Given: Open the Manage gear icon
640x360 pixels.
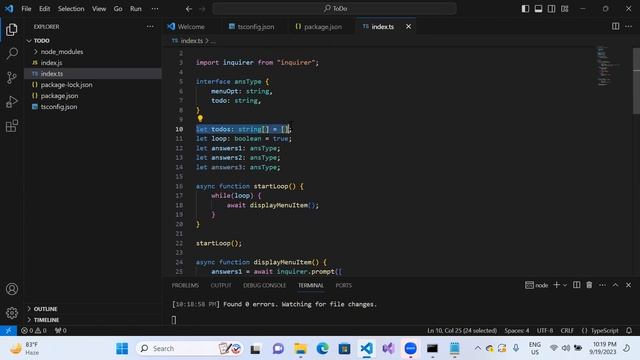Looking at the screenshot, I should click(x=12, y=313).
